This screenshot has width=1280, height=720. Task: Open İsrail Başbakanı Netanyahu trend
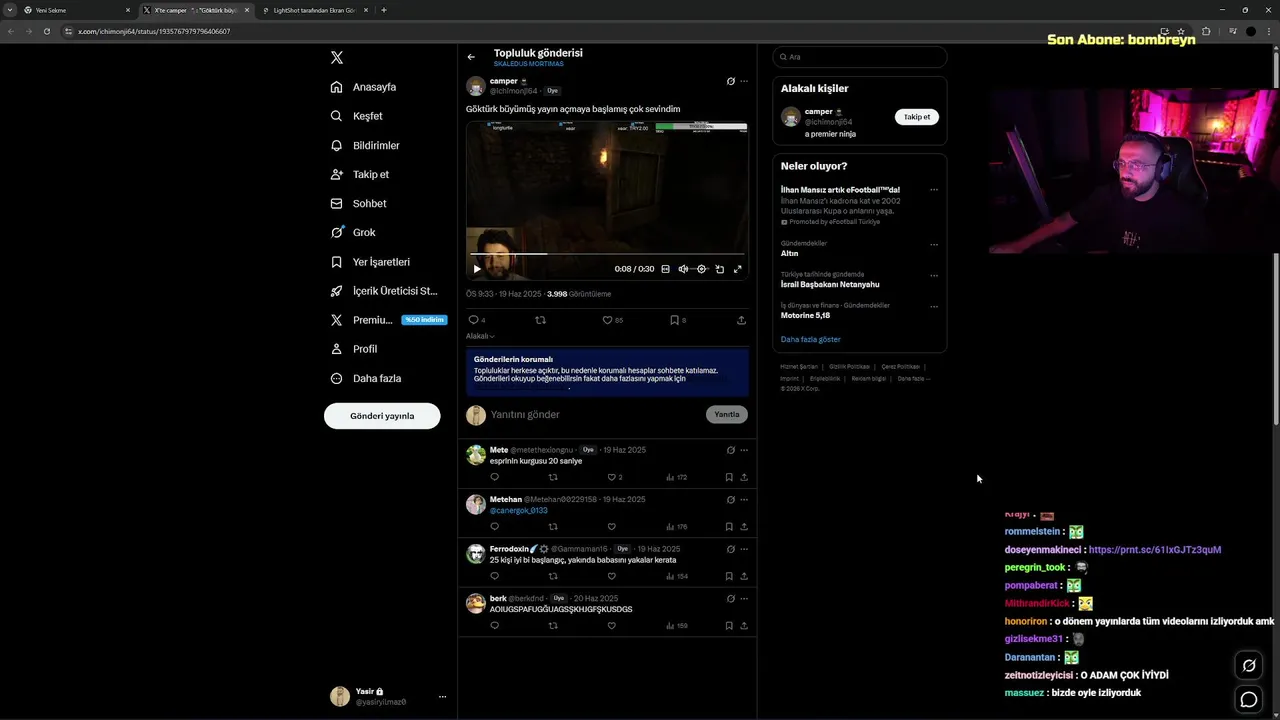point(830,284)
